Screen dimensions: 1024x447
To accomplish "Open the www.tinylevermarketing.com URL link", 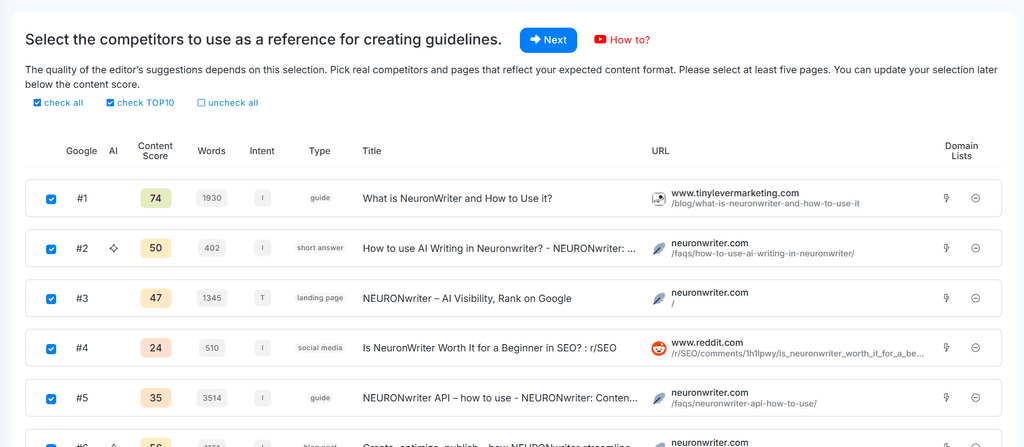I will (735, 193).
